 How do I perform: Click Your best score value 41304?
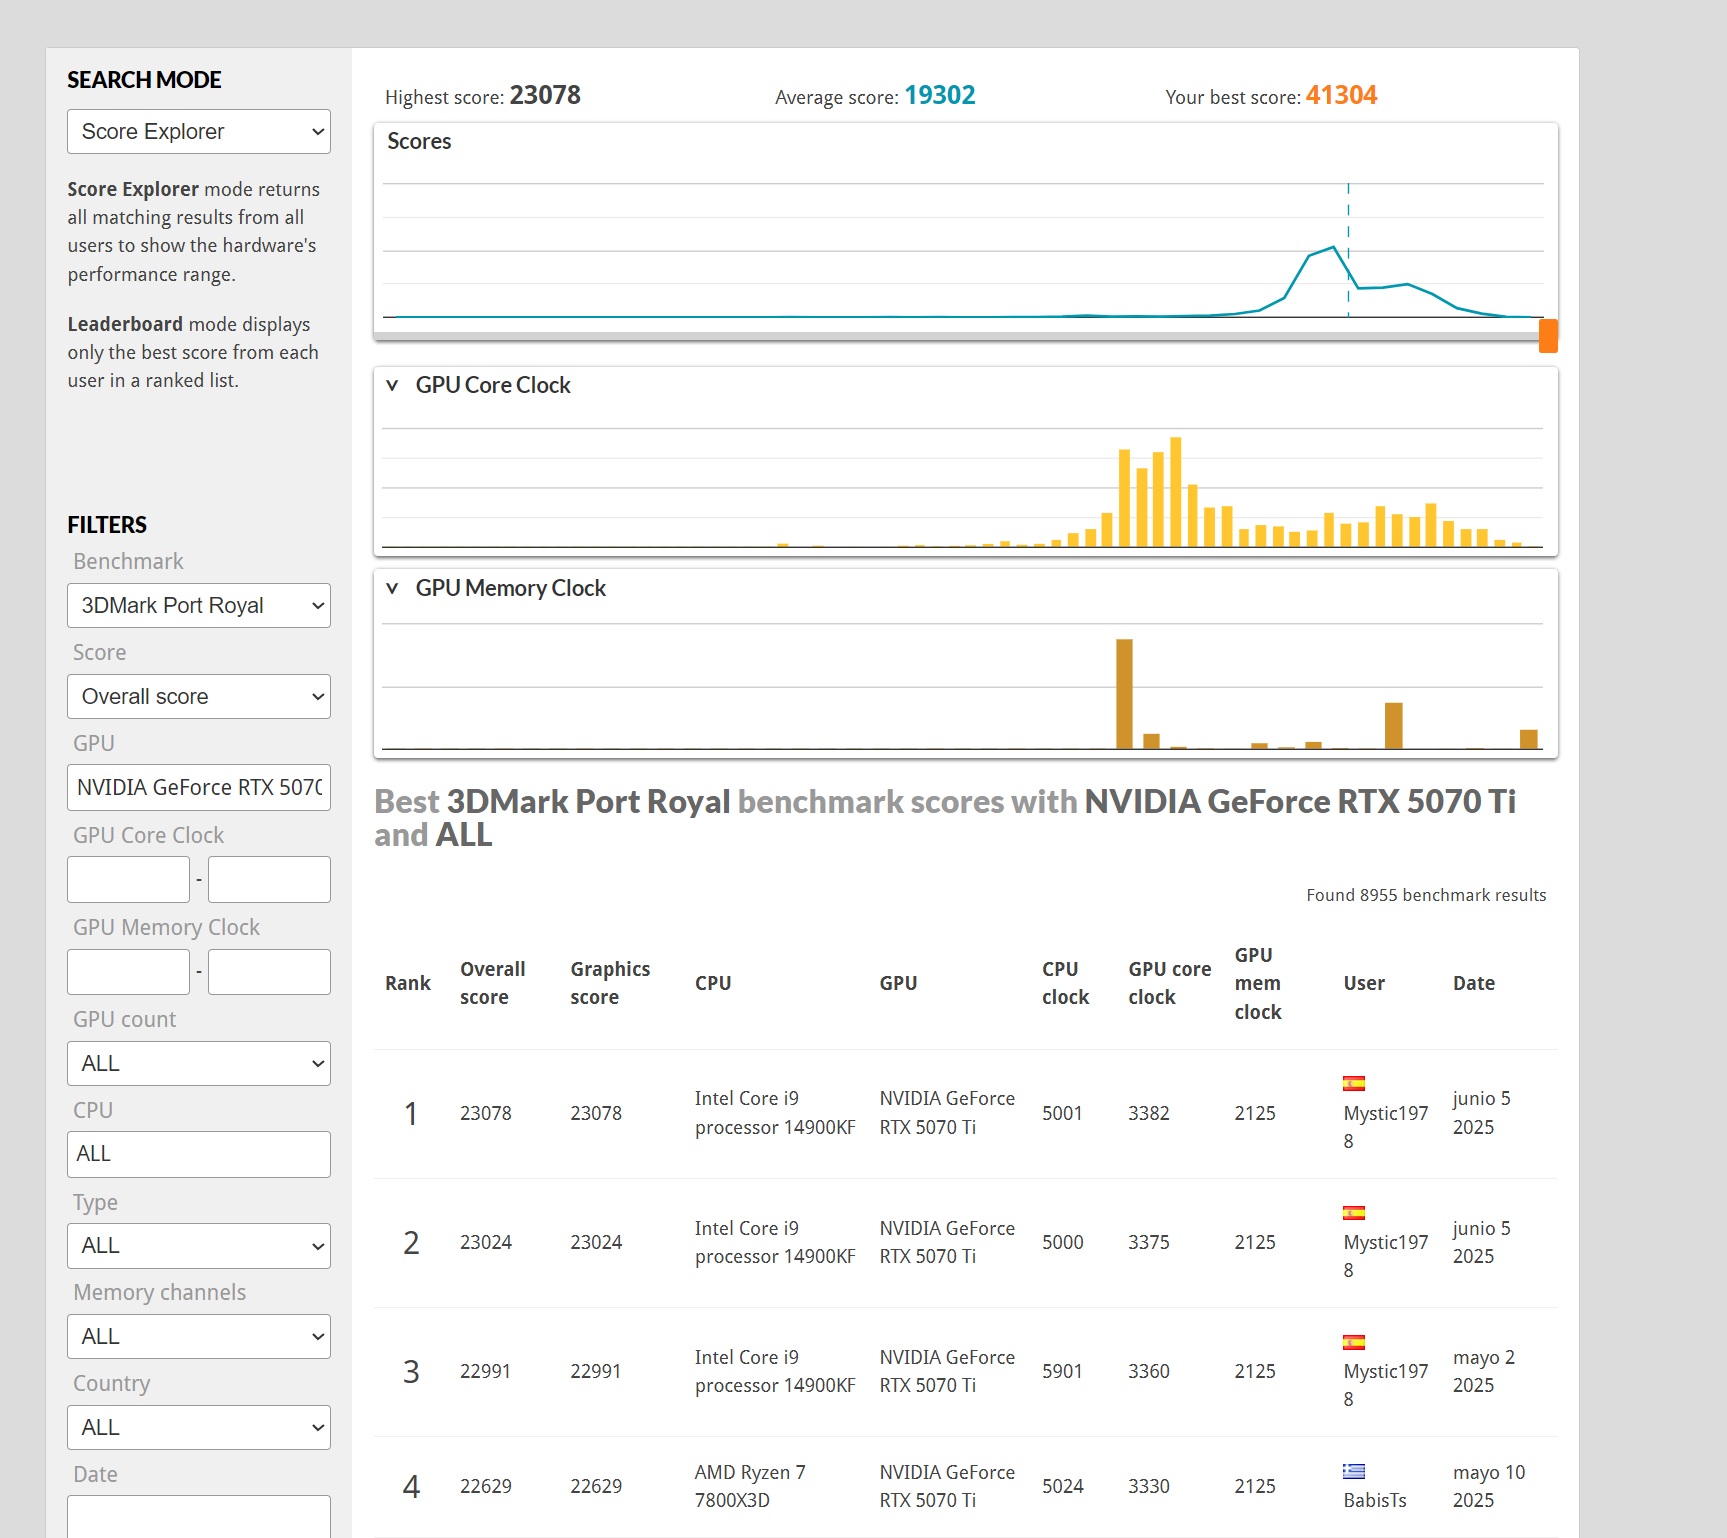1342,95
